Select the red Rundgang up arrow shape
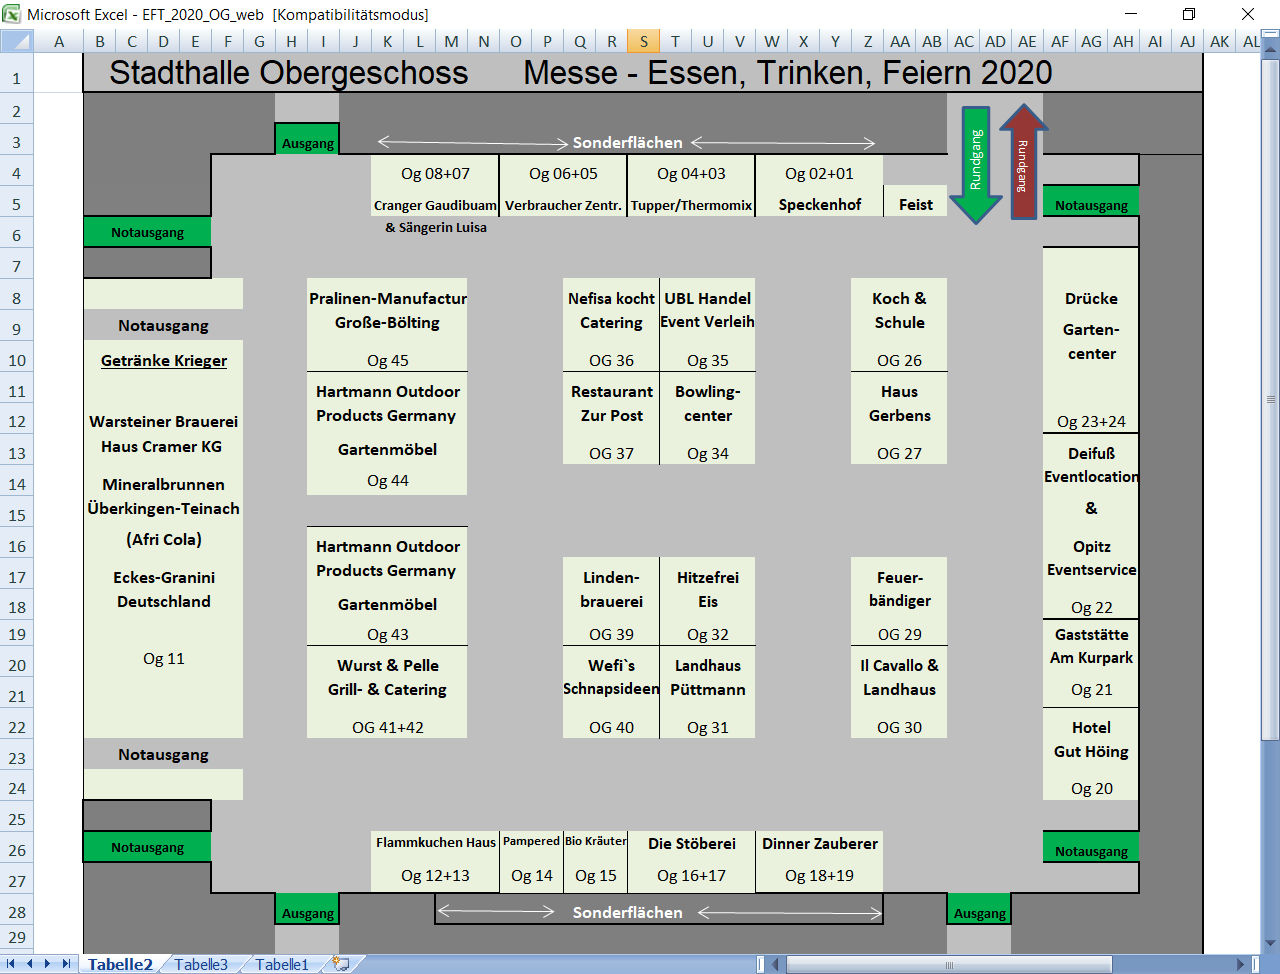1280x974 pixels. click(1022, 161)
